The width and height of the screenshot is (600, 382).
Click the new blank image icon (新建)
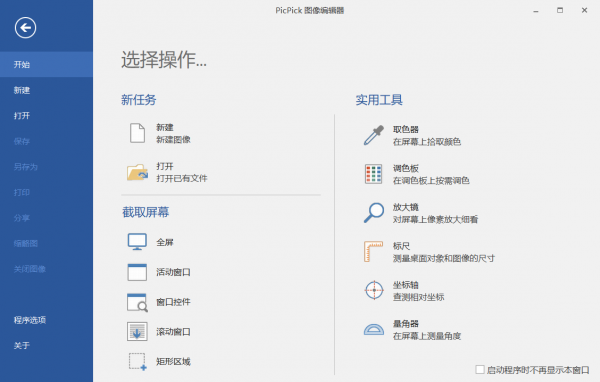(x=137, y=133)
